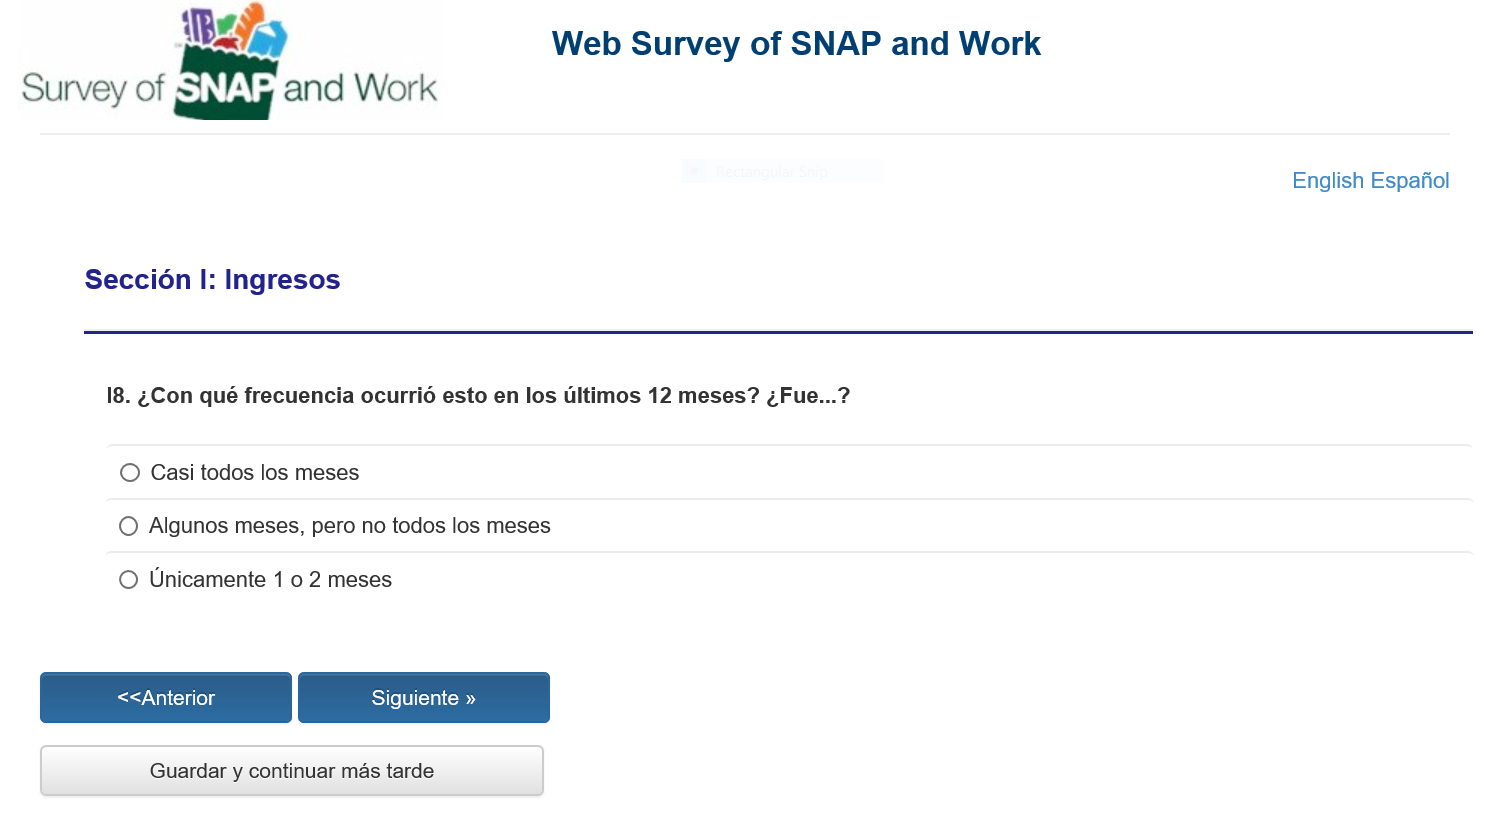Pick the 'Únicamente 1 o 2 meses' radio

(x=129, y=580)
